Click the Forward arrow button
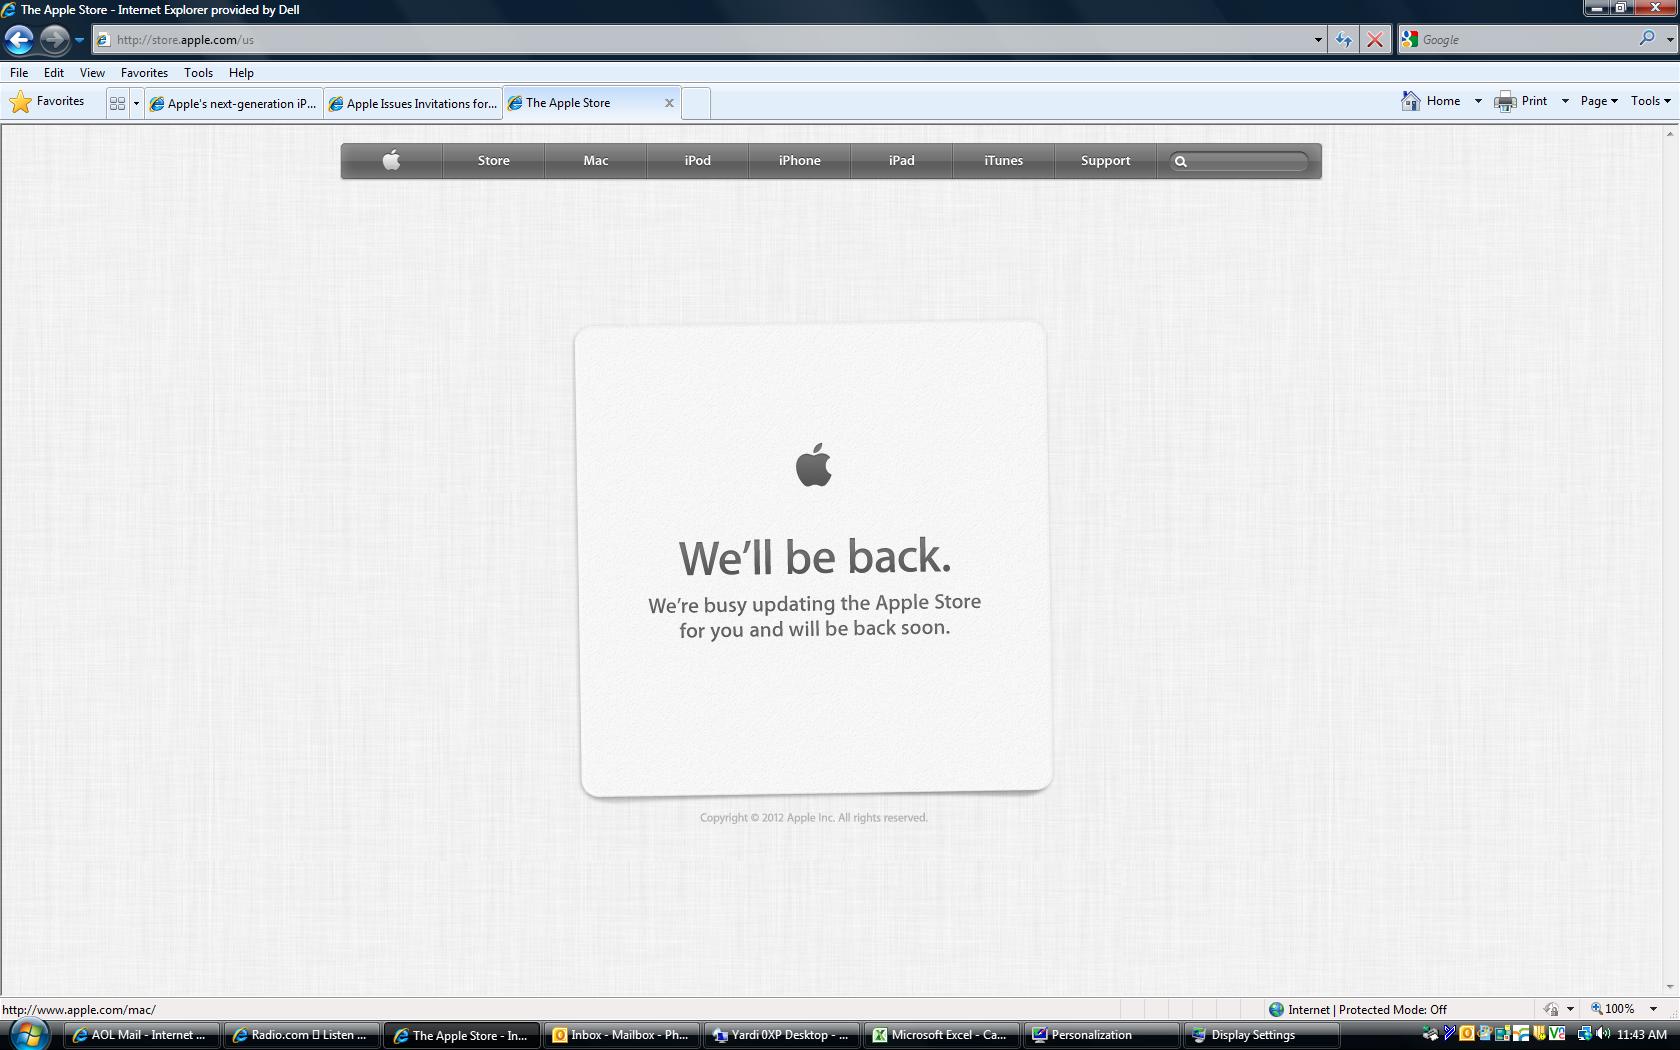The image size is (1680, 1050). tap(54, 40)
